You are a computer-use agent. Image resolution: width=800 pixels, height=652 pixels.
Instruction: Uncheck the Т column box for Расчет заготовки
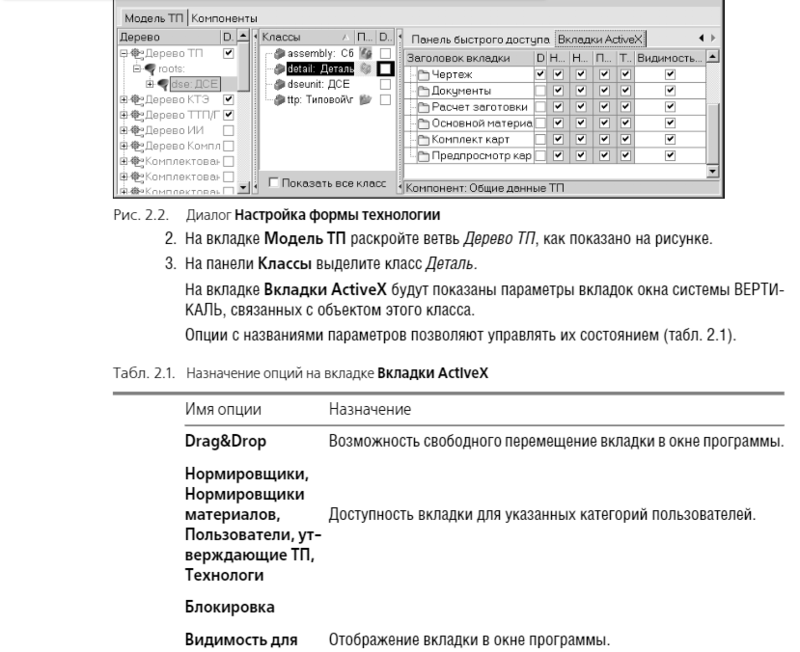click(626, 107)
